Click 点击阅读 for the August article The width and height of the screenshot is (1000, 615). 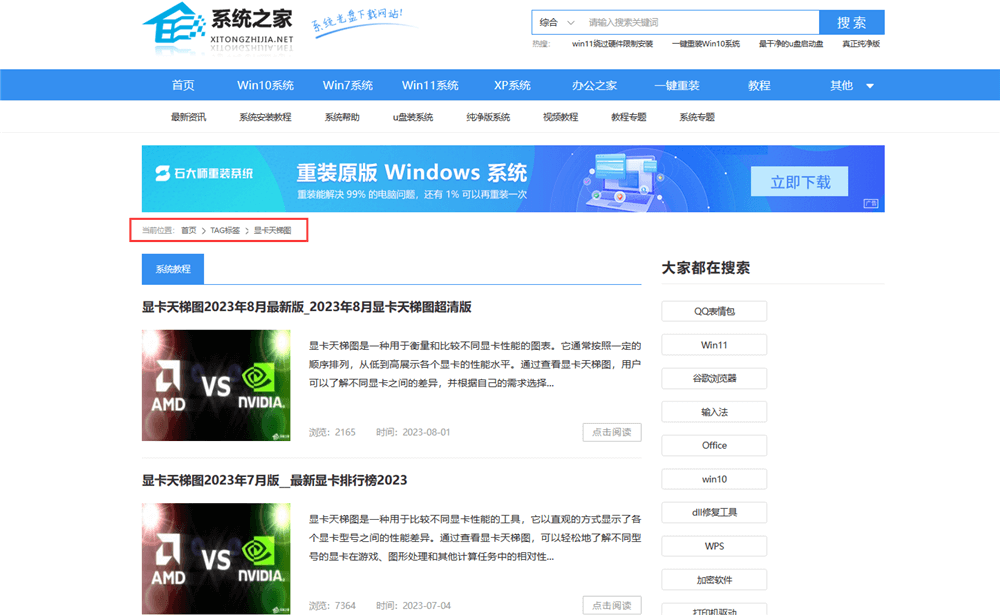click(x=611, y=432)
